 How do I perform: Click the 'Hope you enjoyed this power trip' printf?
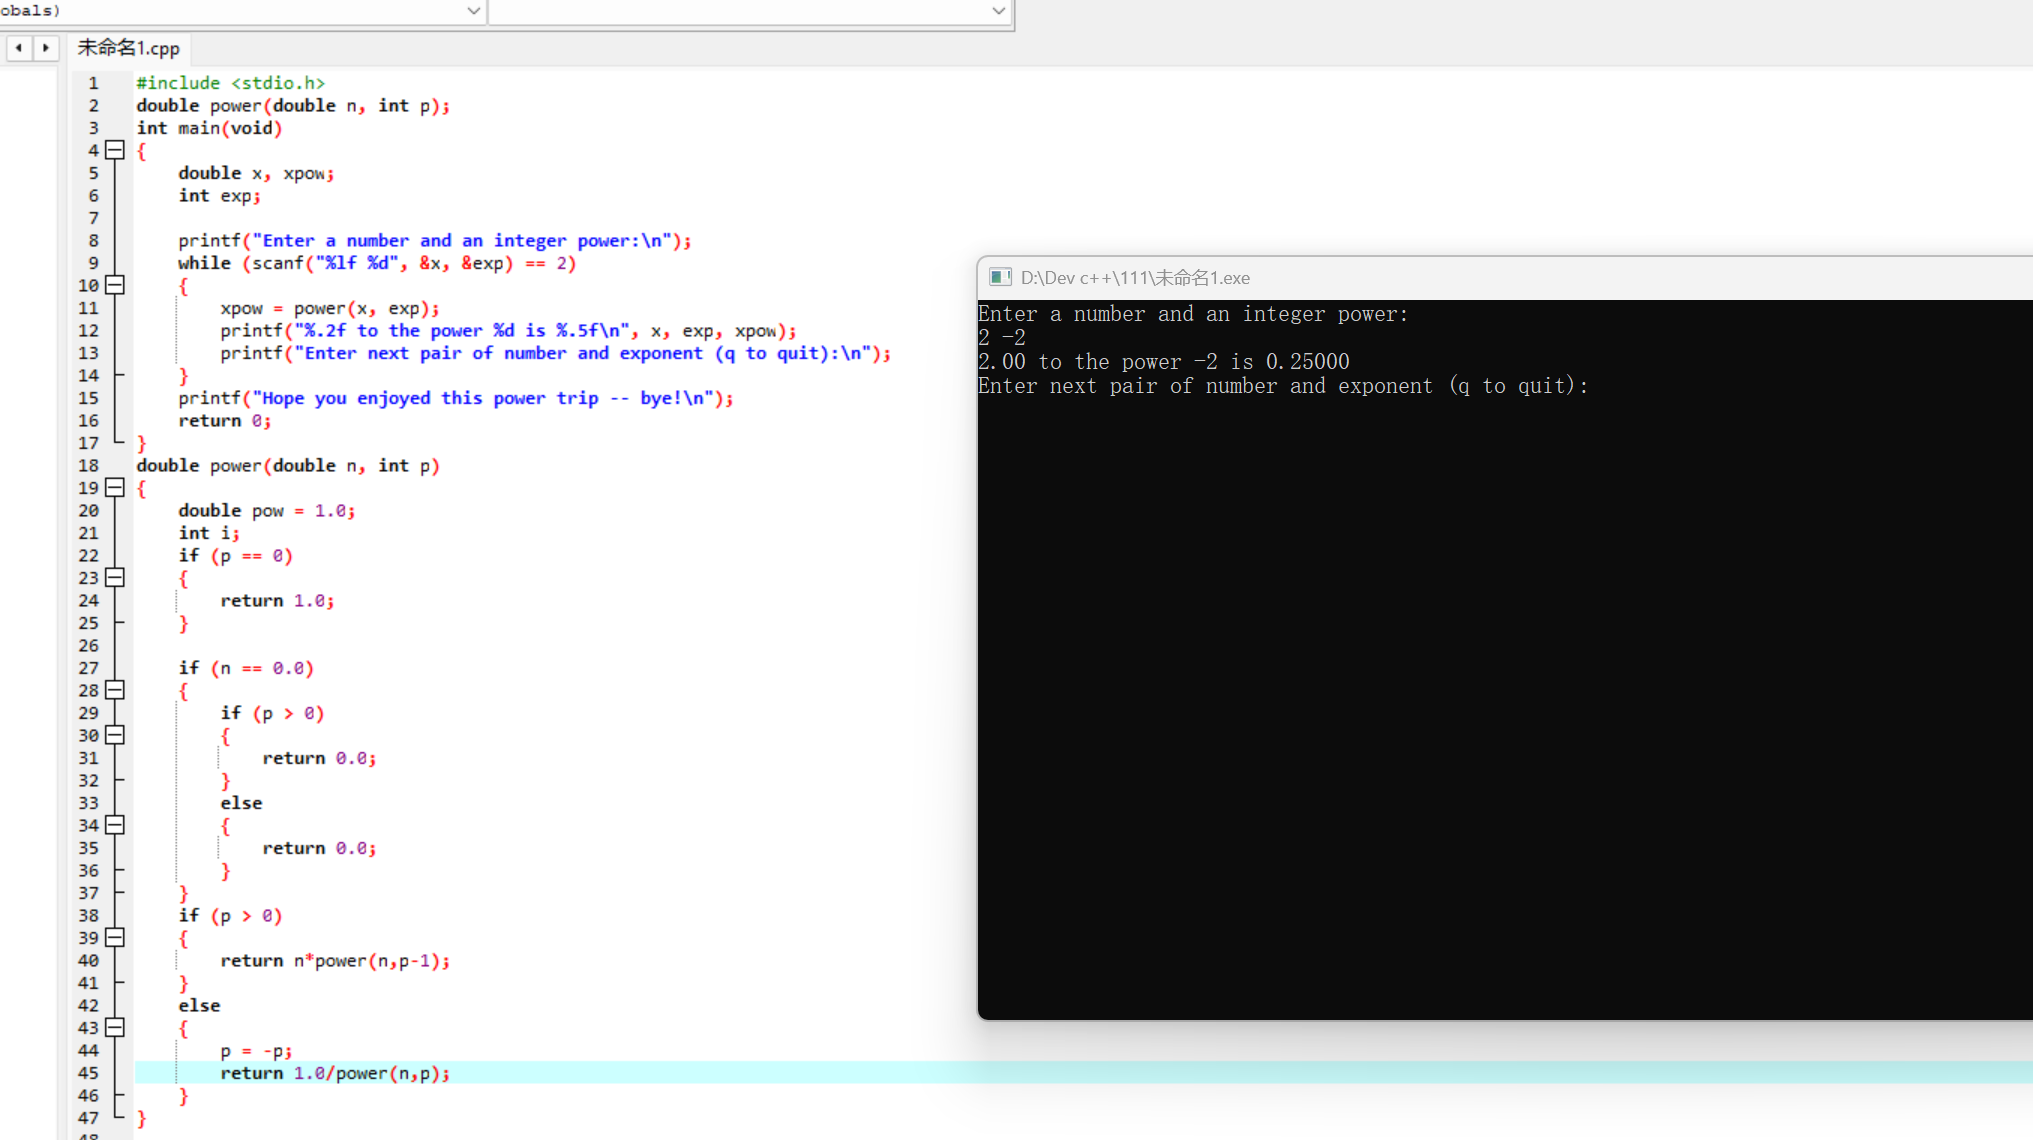[x=456, y=398]
